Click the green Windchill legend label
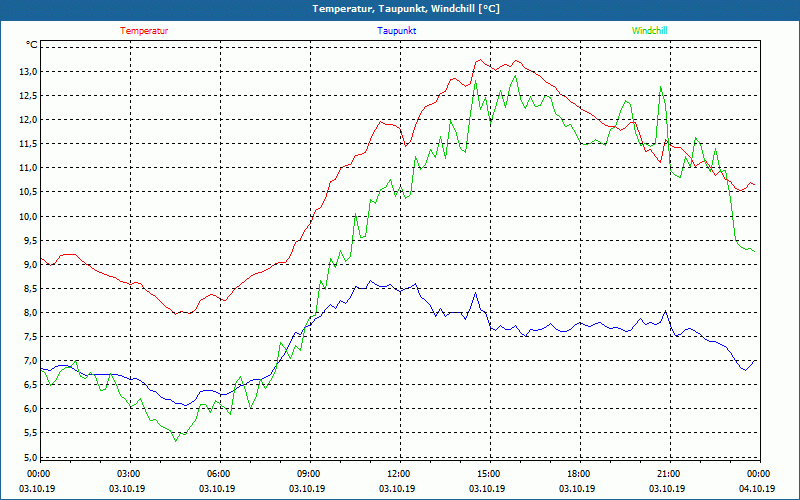This screenshot has width=800, height=500. click(649, 31)
